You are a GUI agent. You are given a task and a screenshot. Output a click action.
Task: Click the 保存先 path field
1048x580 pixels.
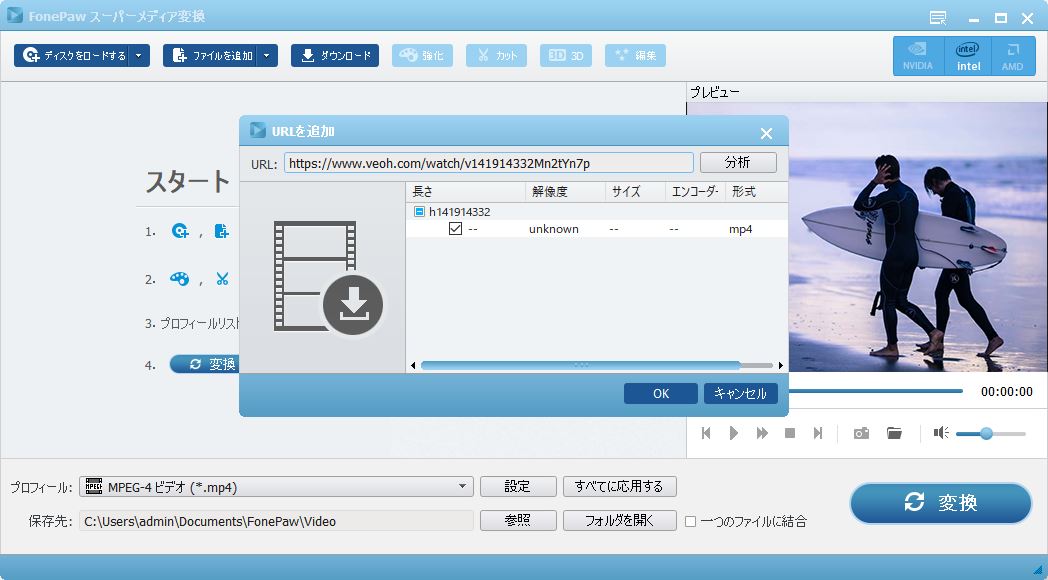click(x=276, y=521)
